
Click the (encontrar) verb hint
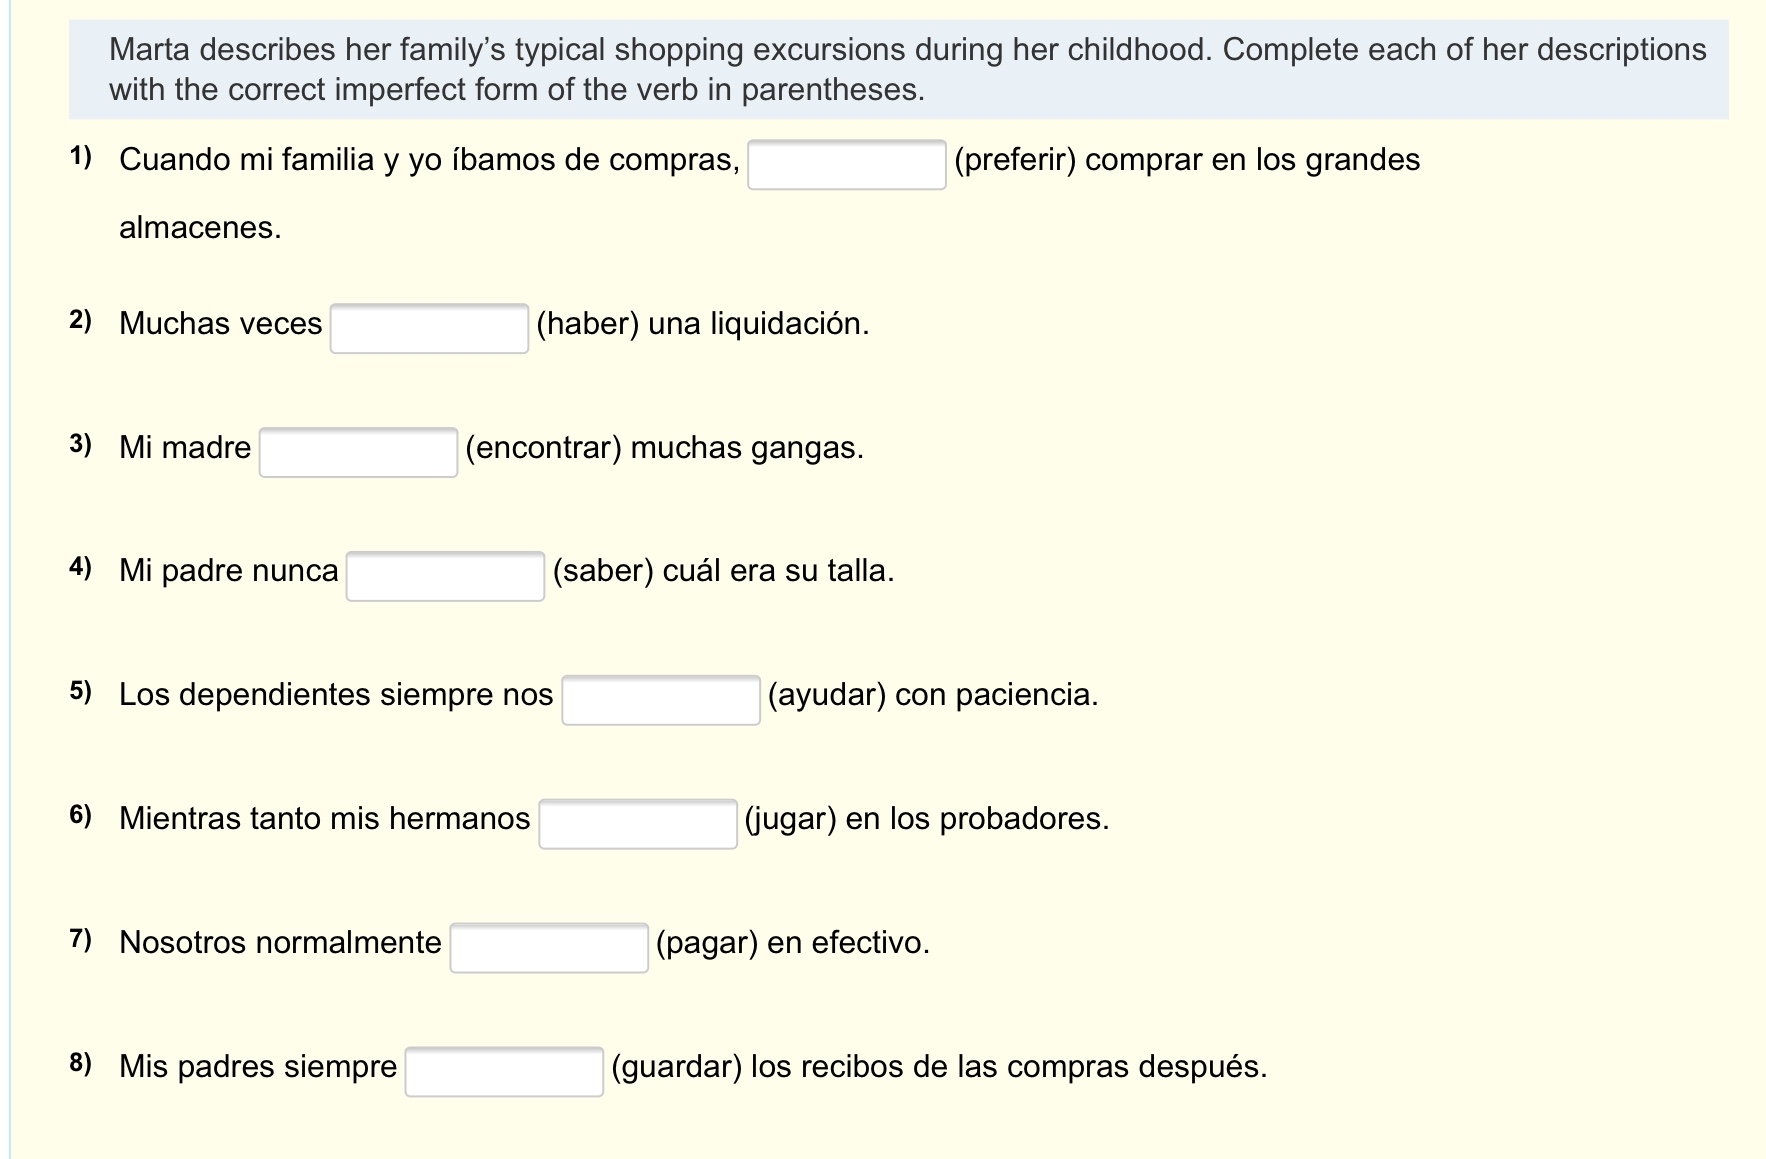[544, 447]
